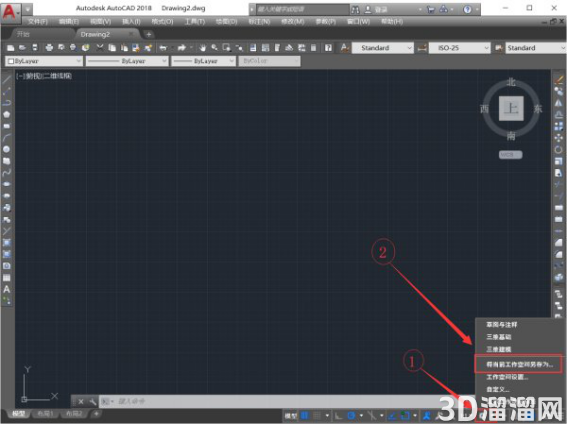567x425 pixels.
Task: Select the Move tool in modify toolbar
Action: point(559,138)
